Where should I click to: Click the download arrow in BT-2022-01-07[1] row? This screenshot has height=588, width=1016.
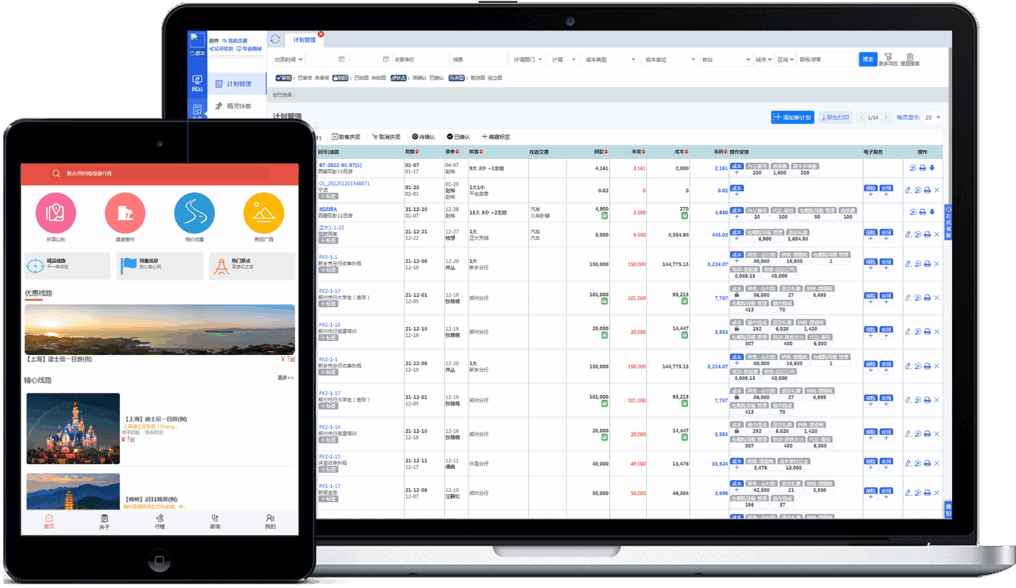pyautogui.click(x=932, y=168)
